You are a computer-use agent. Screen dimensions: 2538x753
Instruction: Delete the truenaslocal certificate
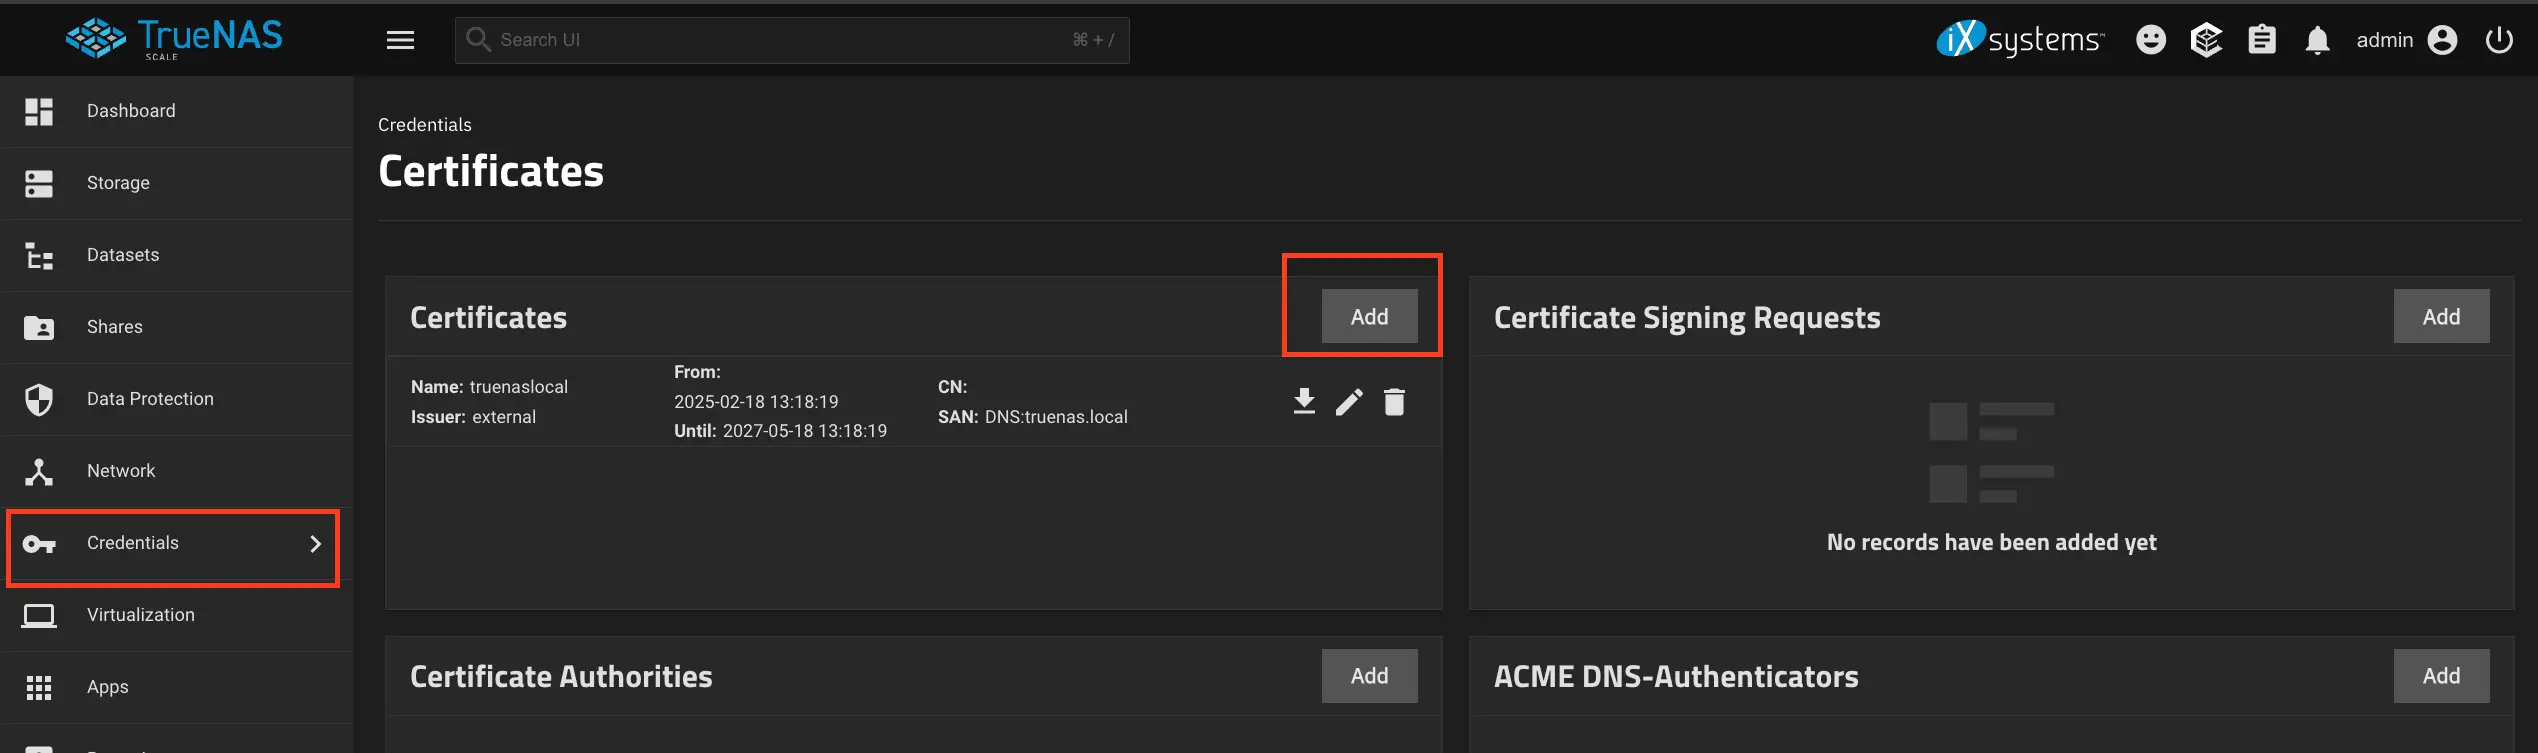tap(1394, 402)
